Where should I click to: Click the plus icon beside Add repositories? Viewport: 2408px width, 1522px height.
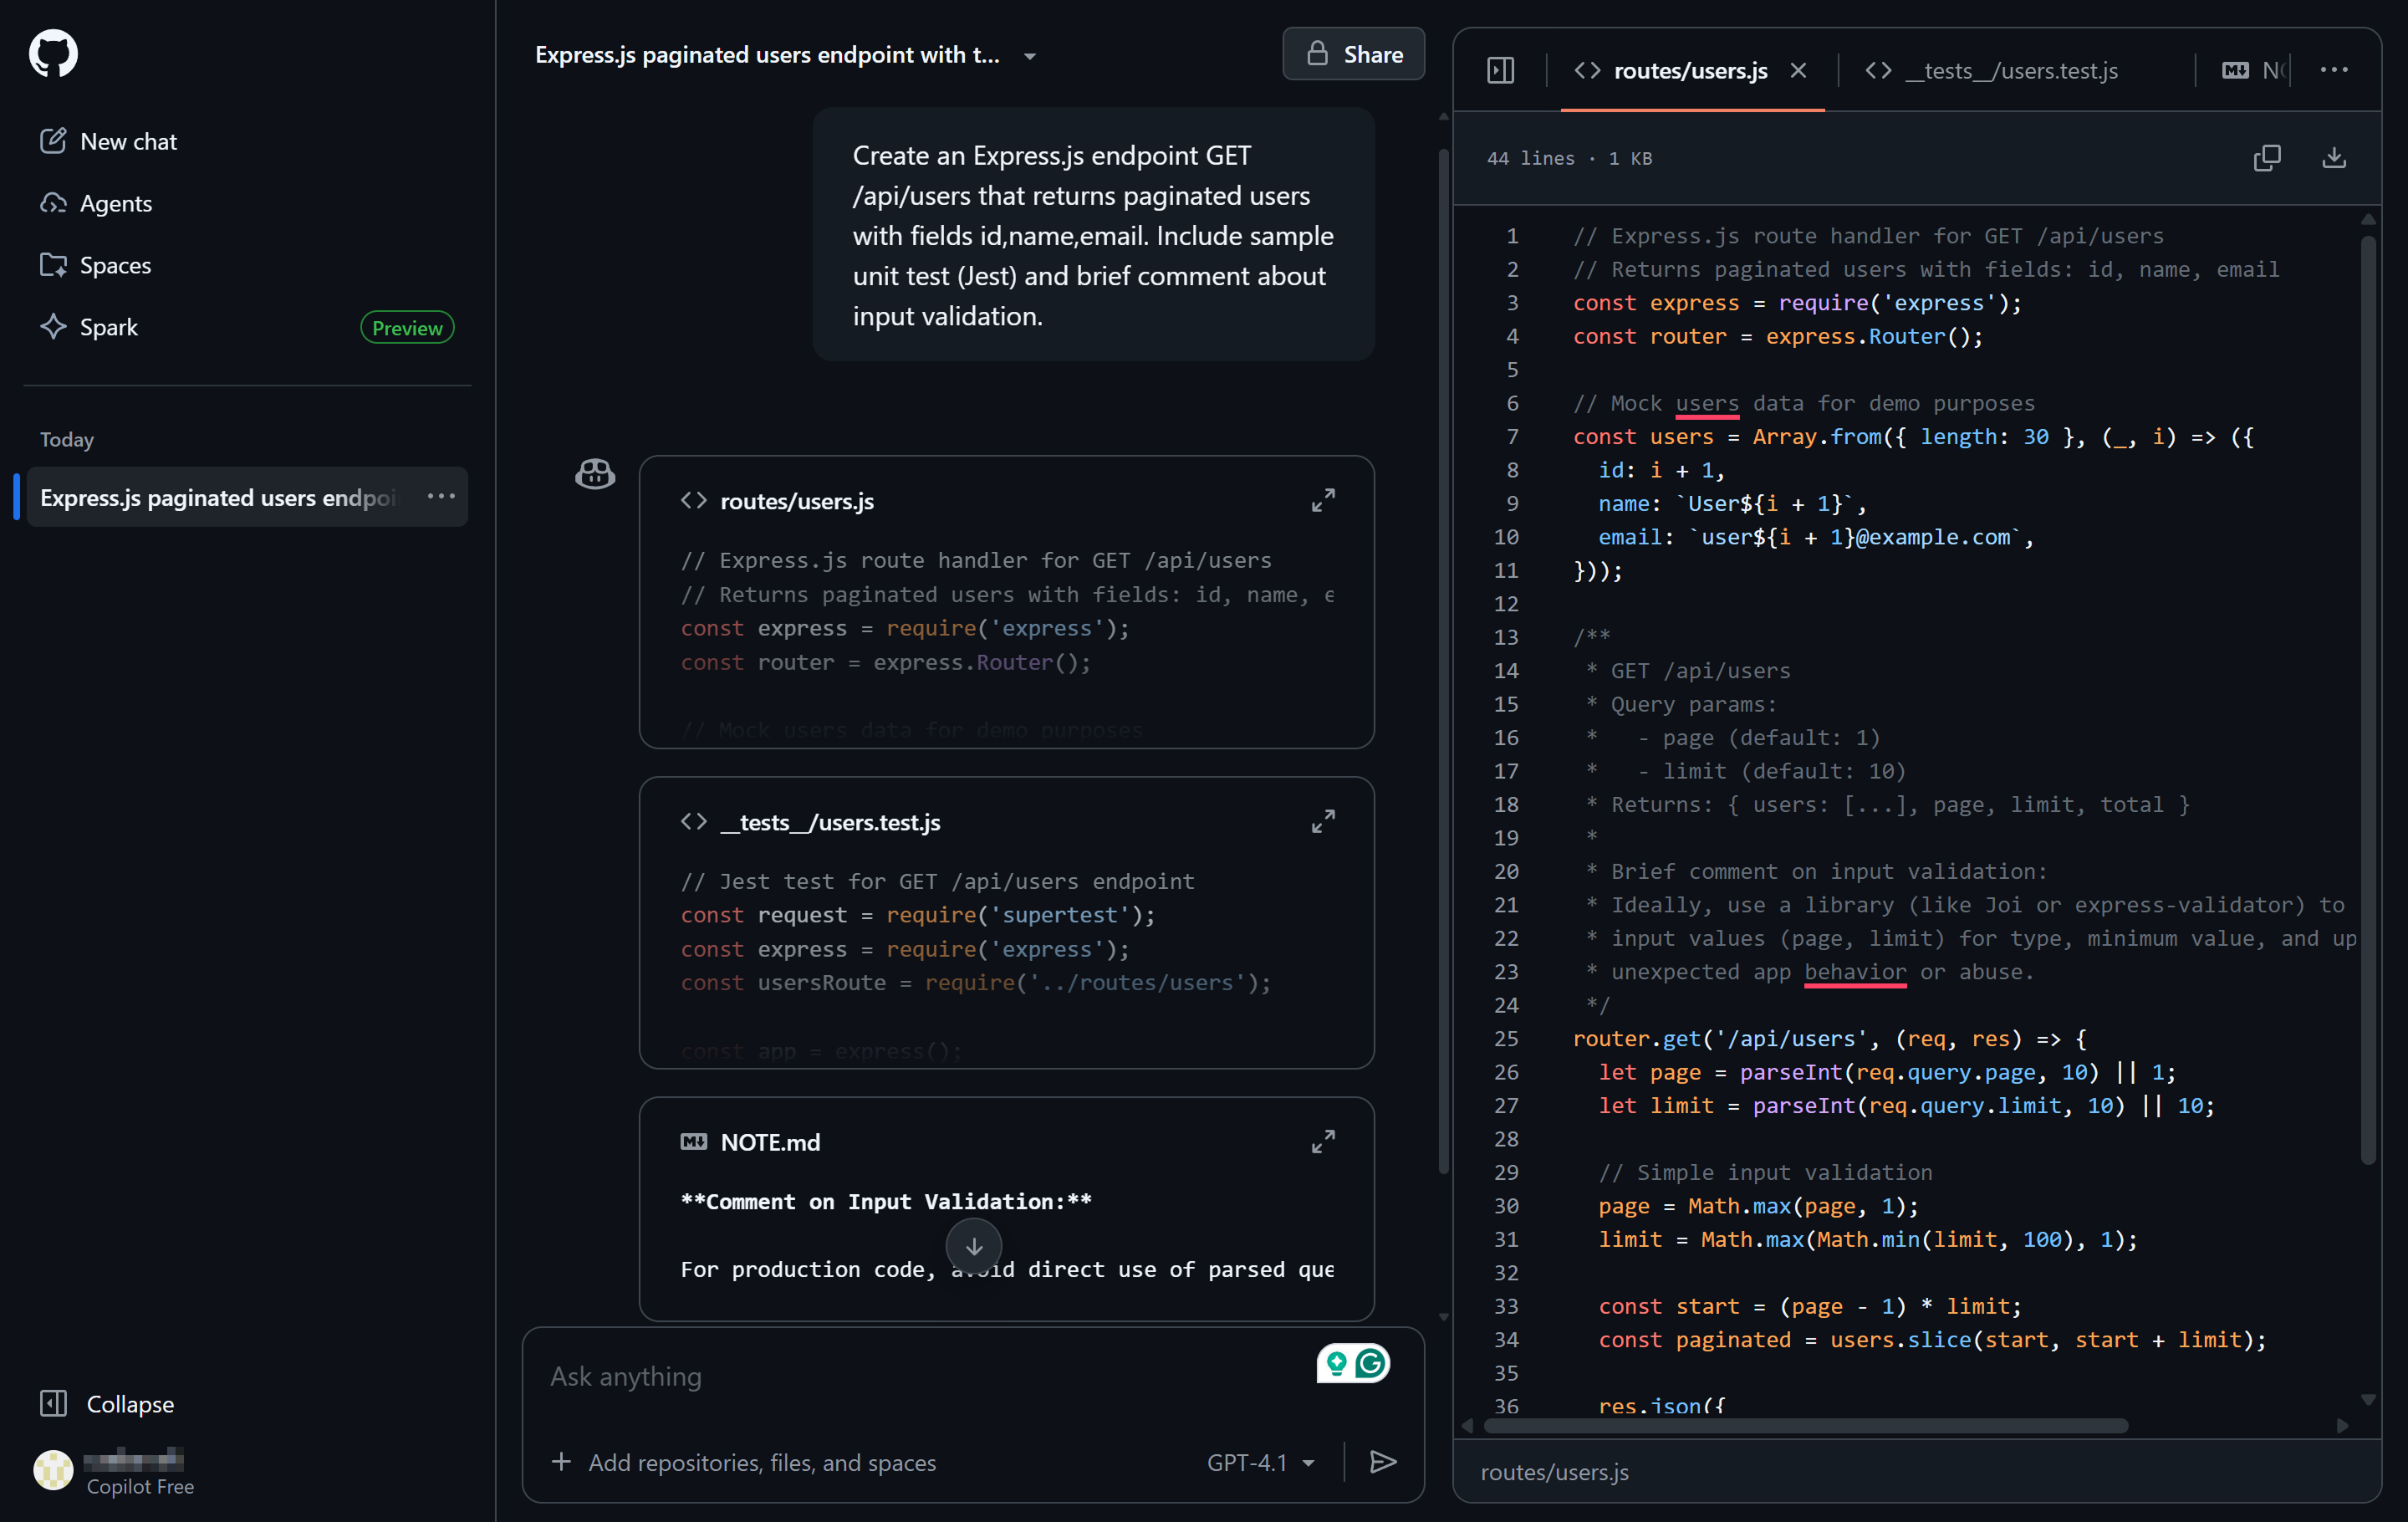[561, 1462]
